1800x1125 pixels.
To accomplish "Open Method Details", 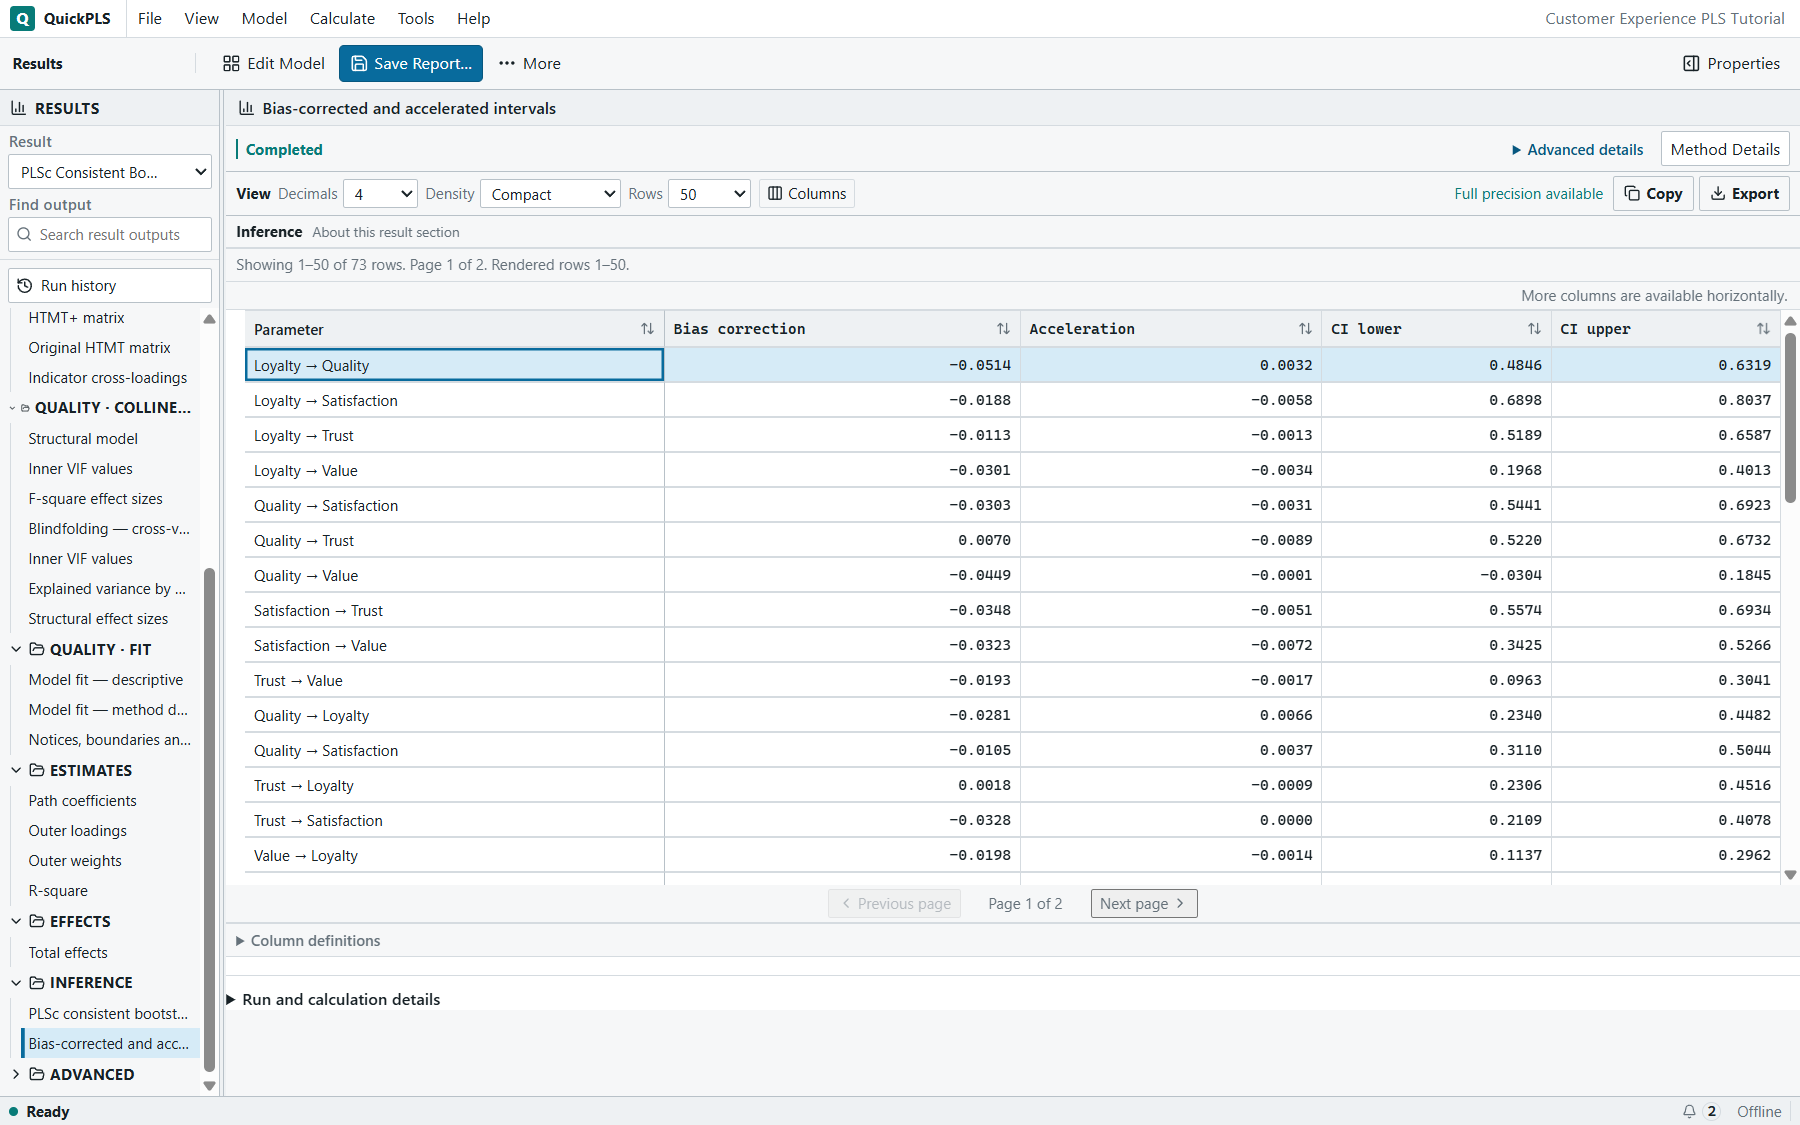I will click(1725, 149).
